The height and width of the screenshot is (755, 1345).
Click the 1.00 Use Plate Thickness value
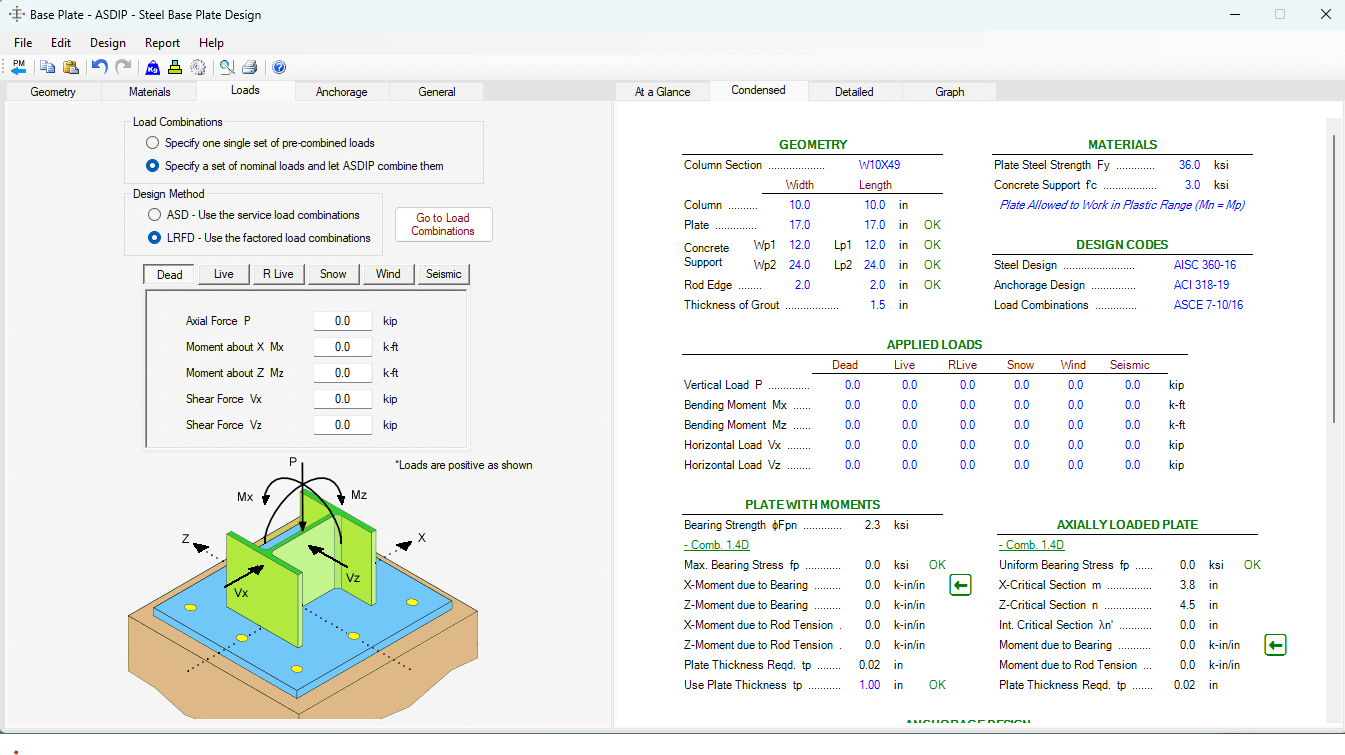click(x=870, y=685)
